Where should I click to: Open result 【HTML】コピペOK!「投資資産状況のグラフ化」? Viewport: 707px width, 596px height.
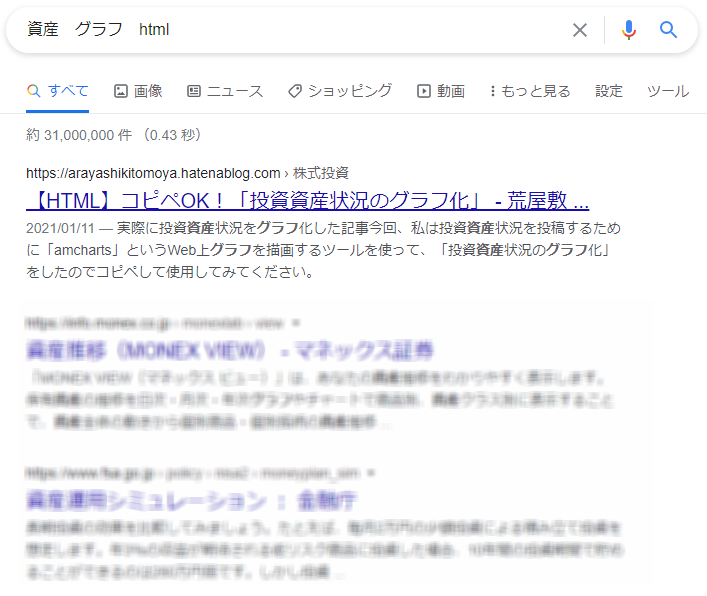[x=308, y=201]
